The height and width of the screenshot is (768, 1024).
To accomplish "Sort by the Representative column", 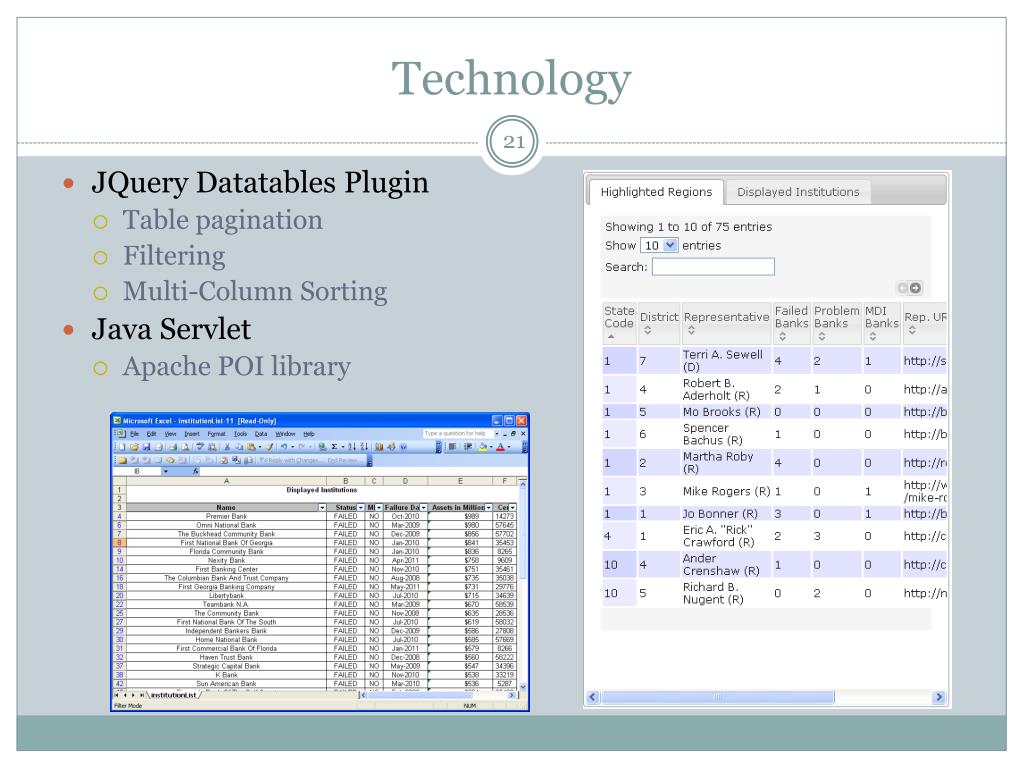I will click(x=726, y=323).
